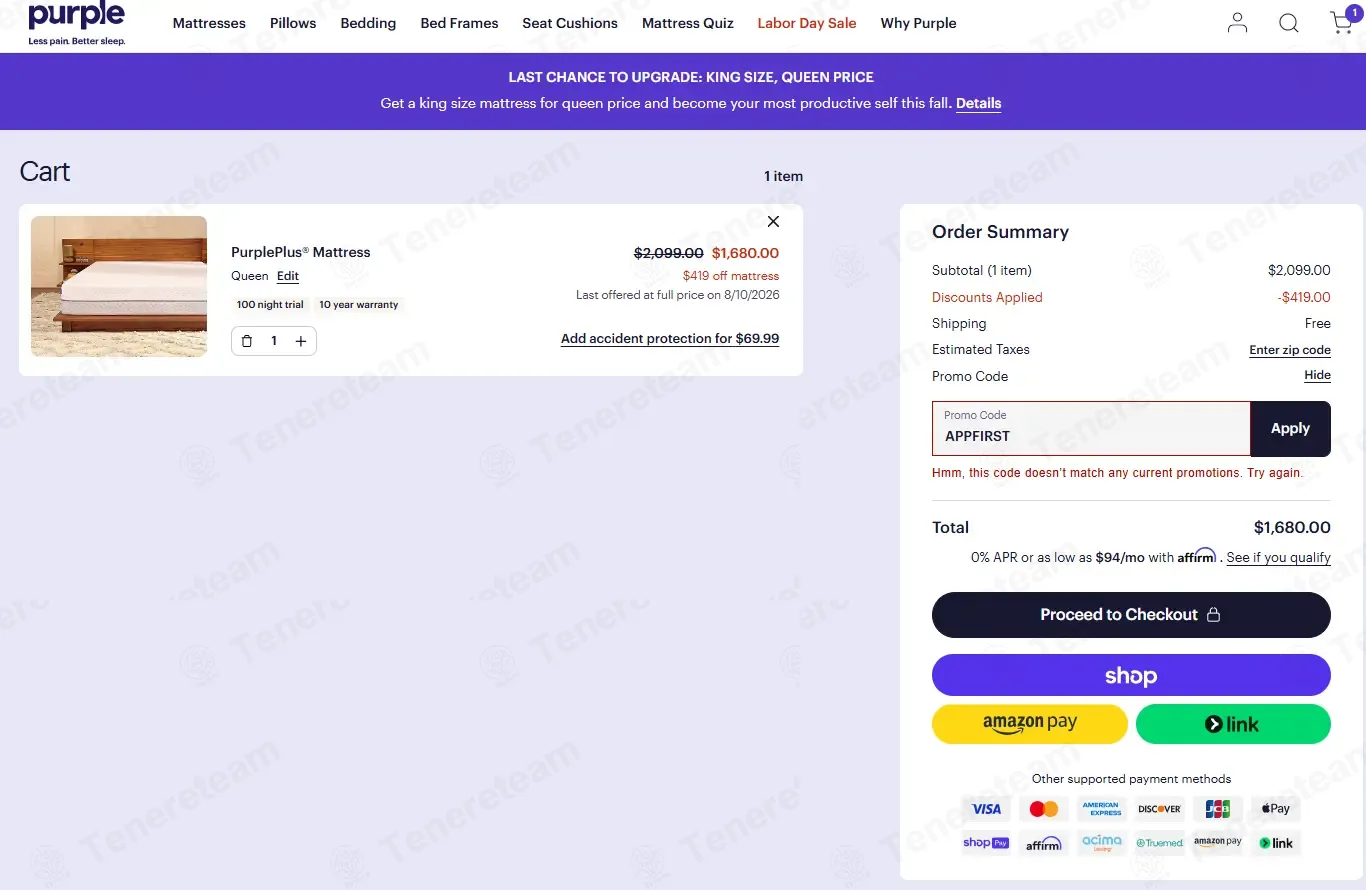The width and height of the screenshot is (1366, 890).
Task: Open the search magnifier icon
Action: [x=1289, y=23]
